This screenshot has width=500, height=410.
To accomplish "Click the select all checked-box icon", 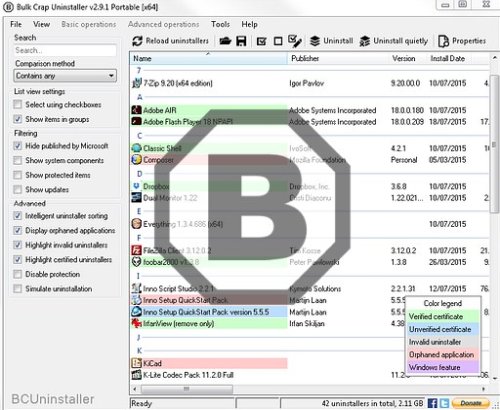I will (x=262, y=41).
